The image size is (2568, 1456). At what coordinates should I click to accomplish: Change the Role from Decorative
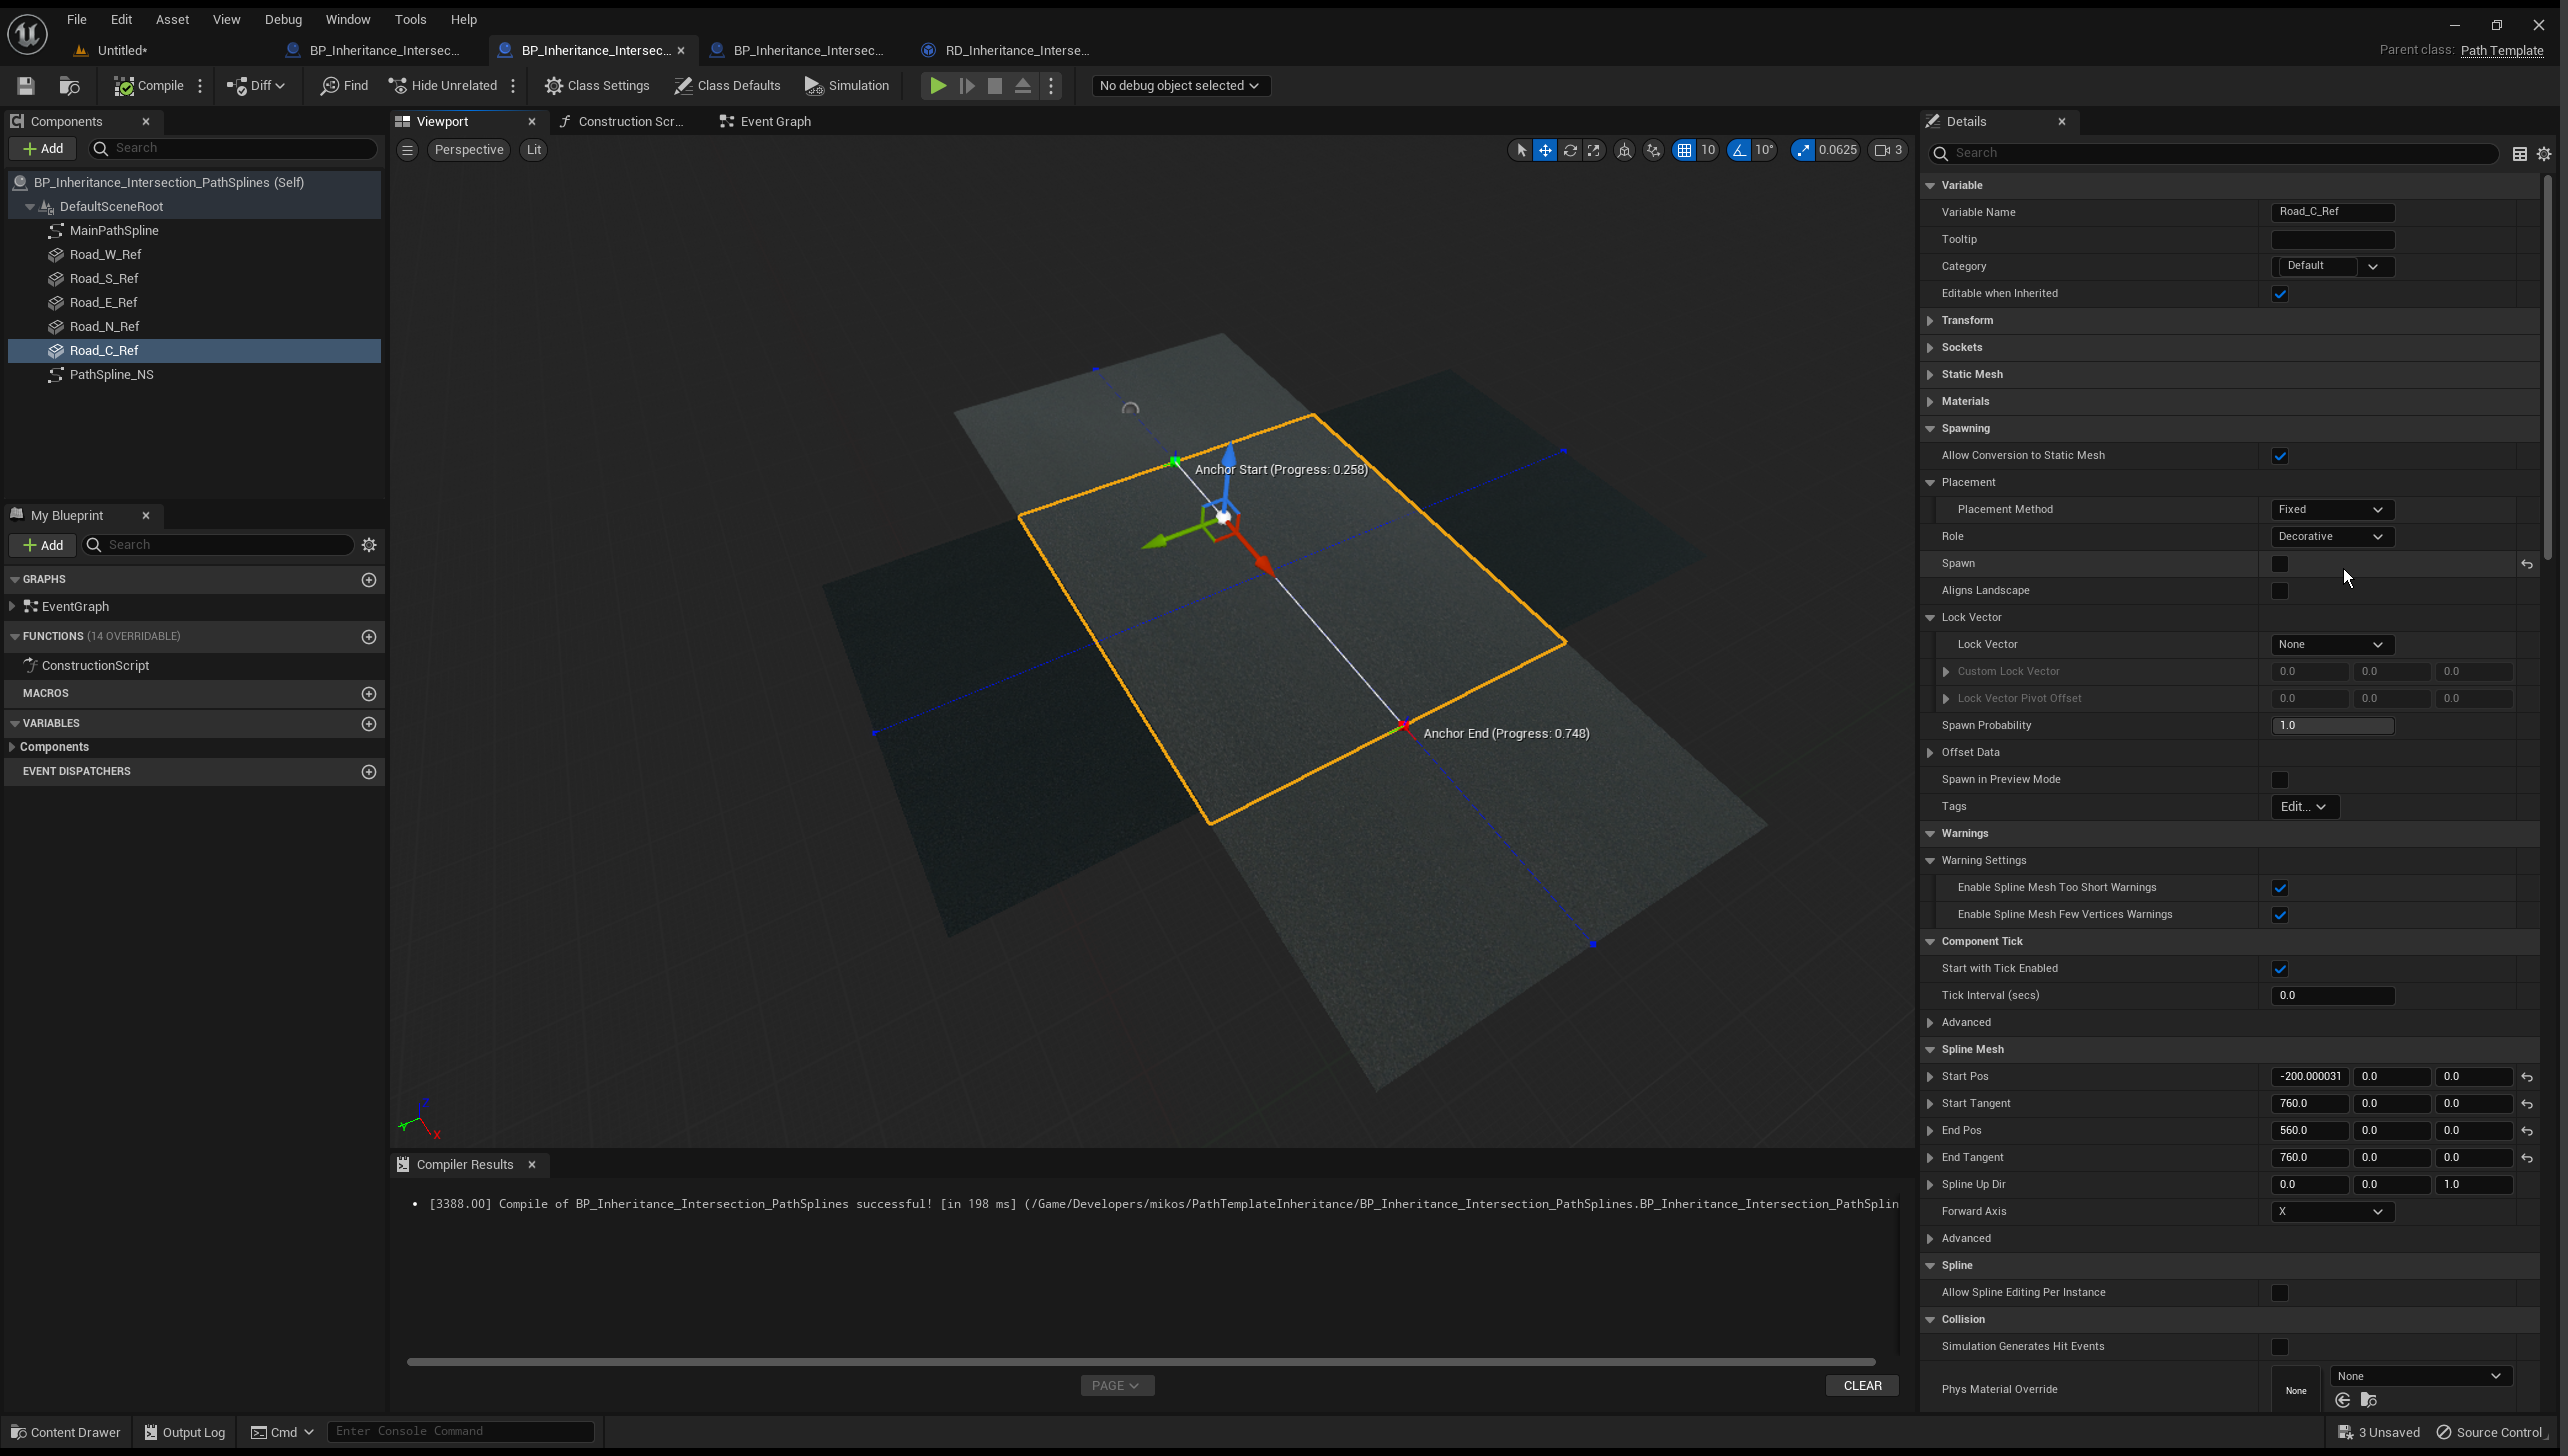coord(2331,536)
